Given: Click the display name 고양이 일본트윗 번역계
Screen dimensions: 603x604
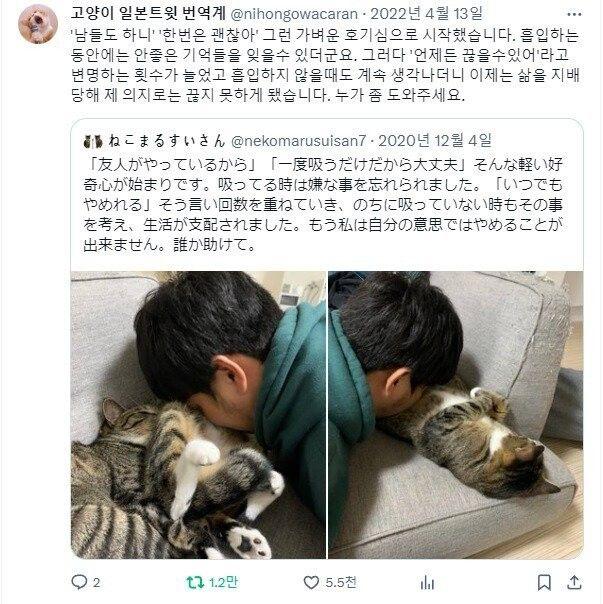Looking at the screenshot, I should click(148, 13).
